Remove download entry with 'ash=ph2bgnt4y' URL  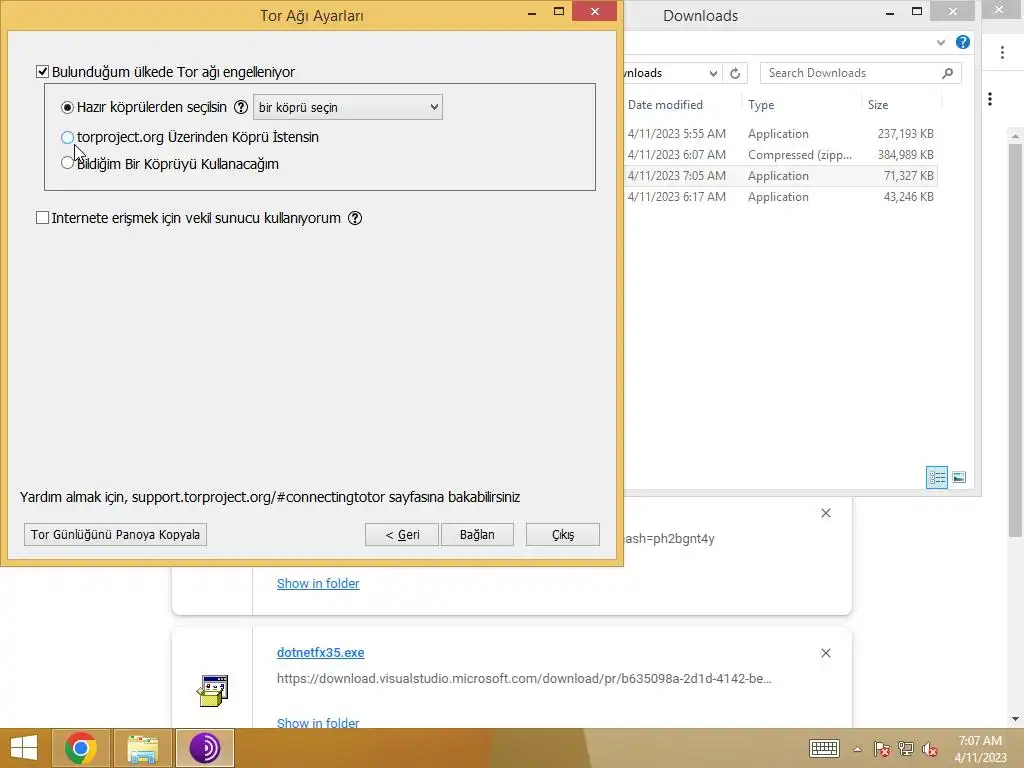click(825, 513)
